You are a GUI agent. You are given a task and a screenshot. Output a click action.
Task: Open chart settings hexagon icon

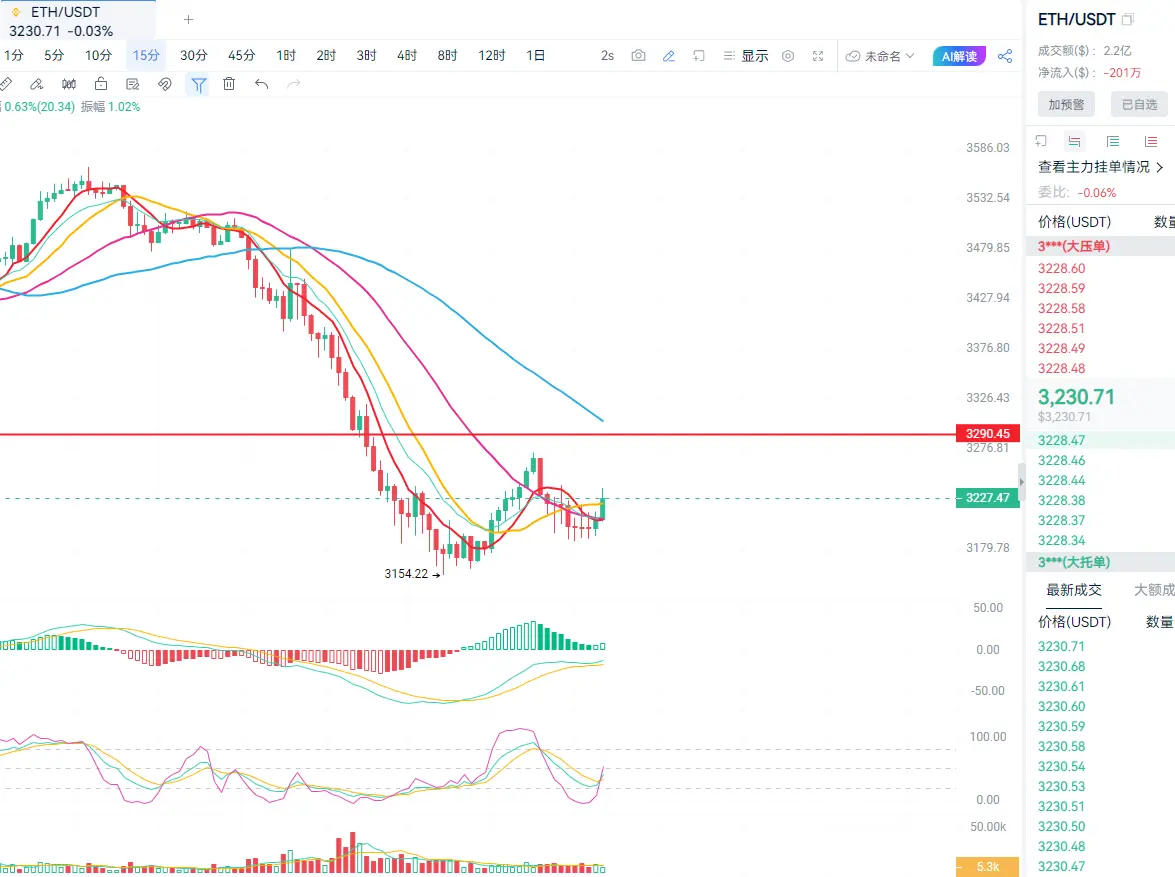[788, 55]
